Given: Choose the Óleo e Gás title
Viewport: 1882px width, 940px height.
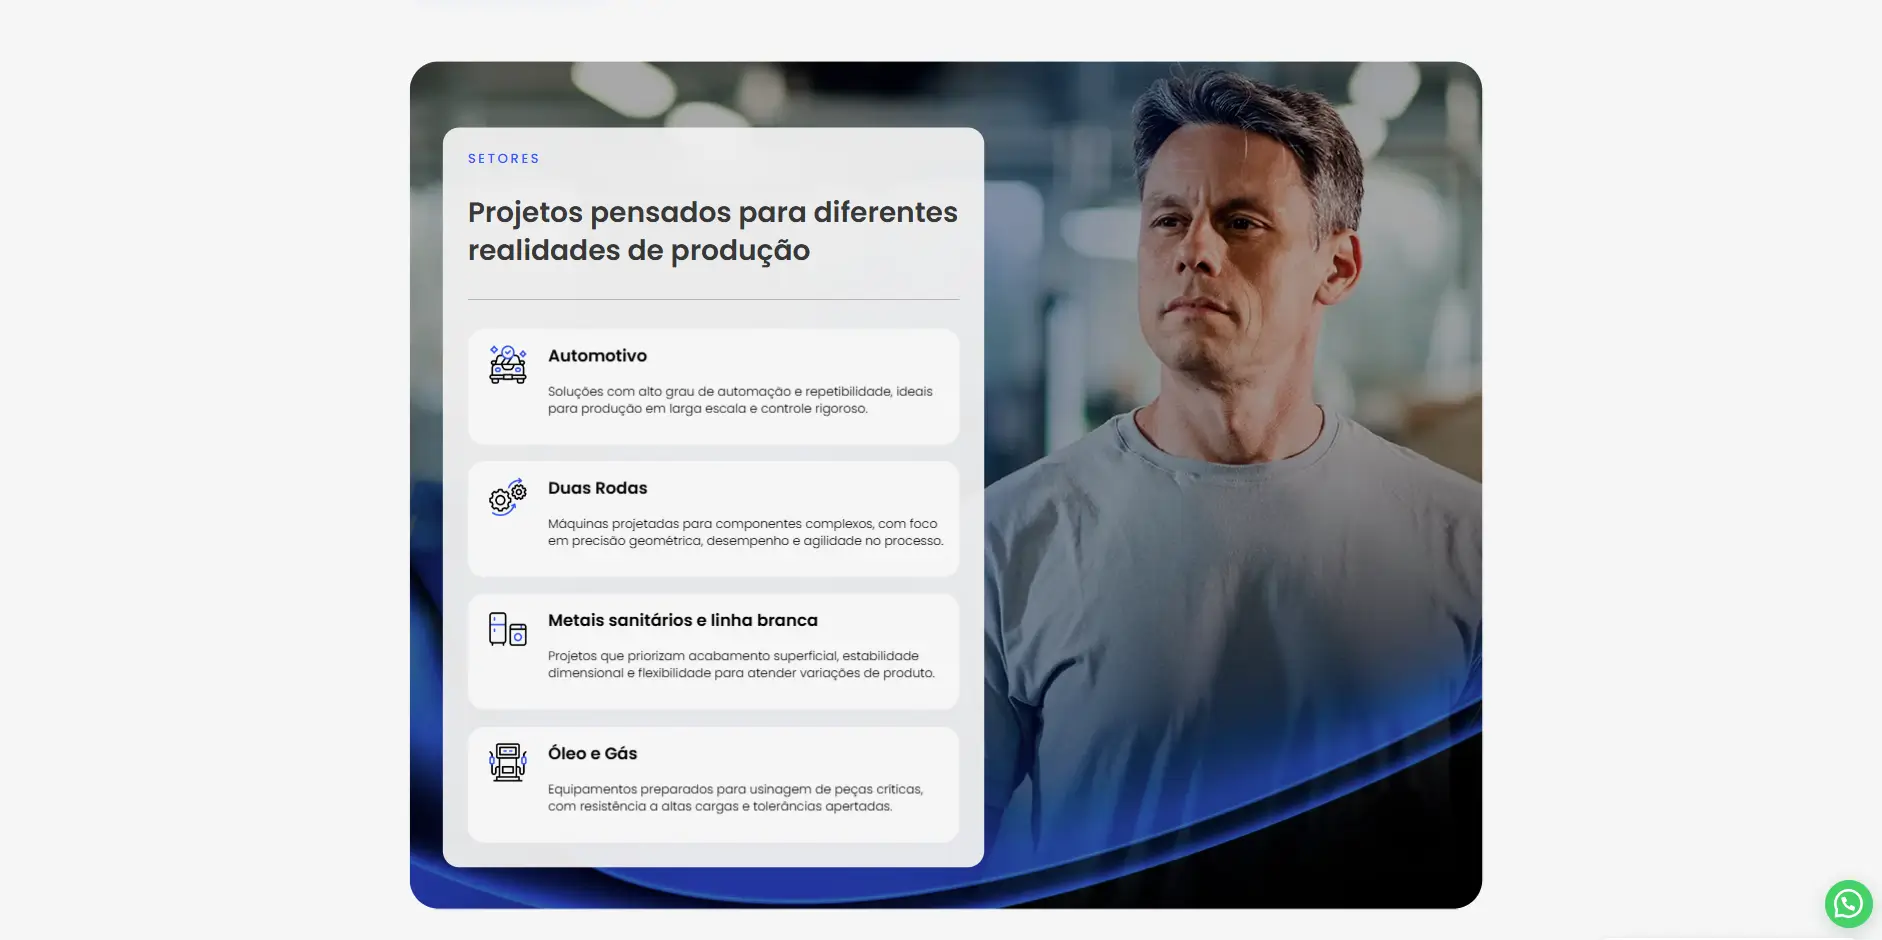Looking at the screenshot, I should pyautogui.click(x=592, y=754).
